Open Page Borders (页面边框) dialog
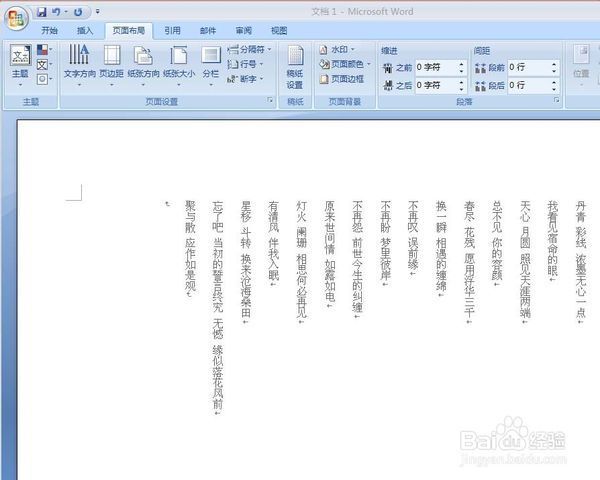The width and height of the screenshot is (600, 480). tap(342, 79)
